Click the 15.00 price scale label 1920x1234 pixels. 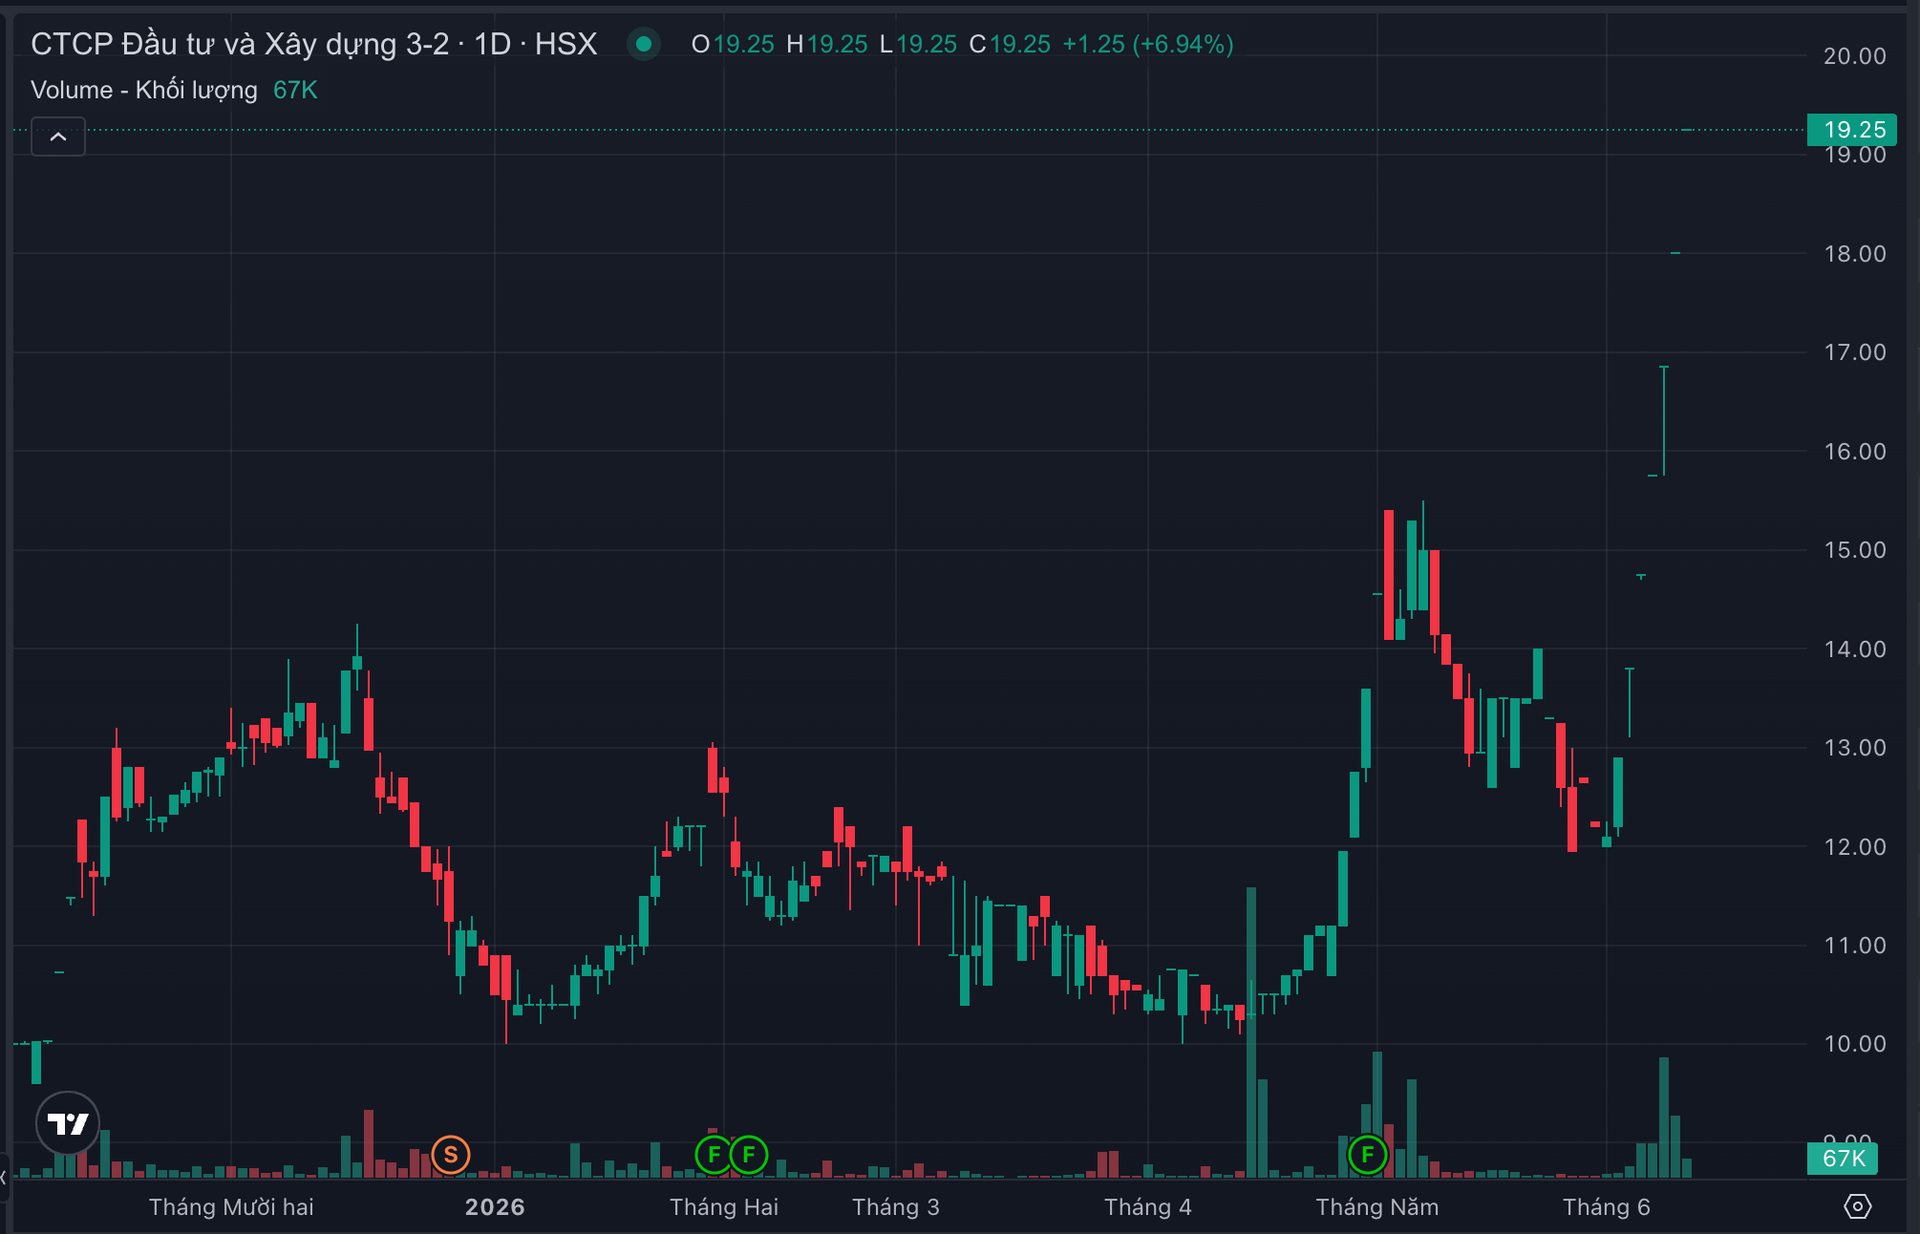click(x=1855, y=550)
